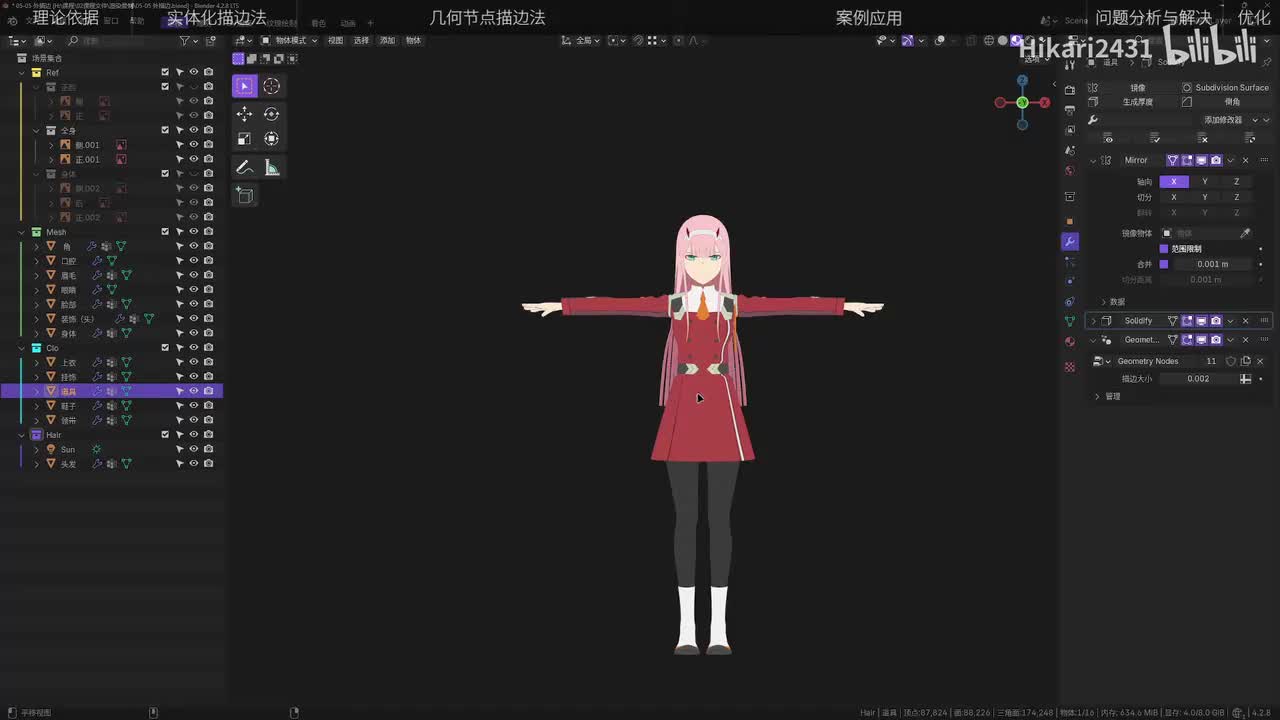Select the Annotate tool

point(244,167)
